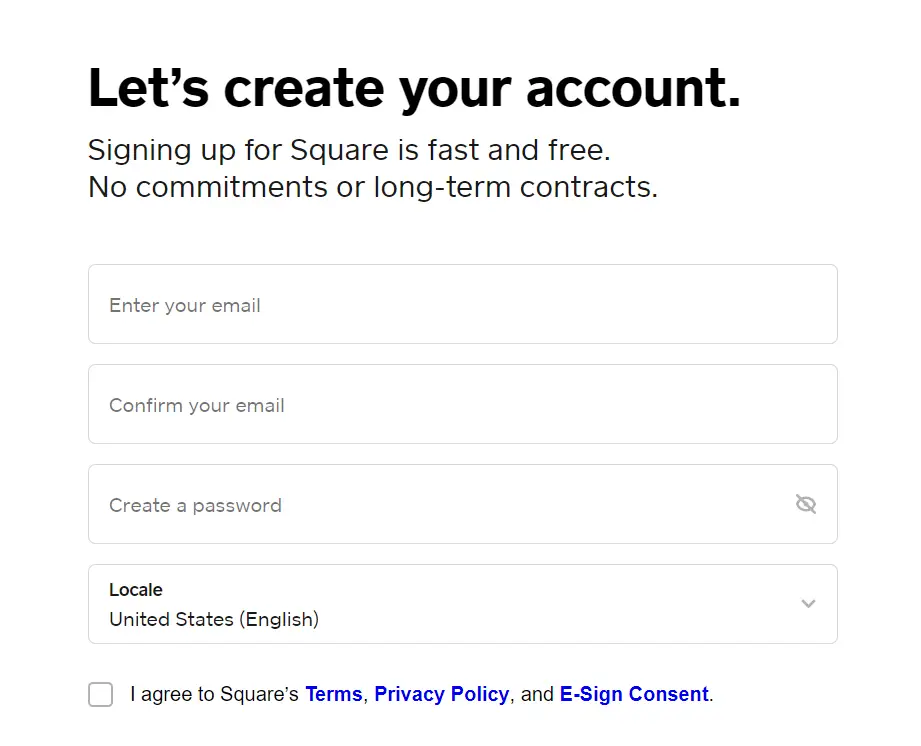Click the 'Let's create your account.' heading
This screenshot has height=746, width=921.
(x=414, y=88)
